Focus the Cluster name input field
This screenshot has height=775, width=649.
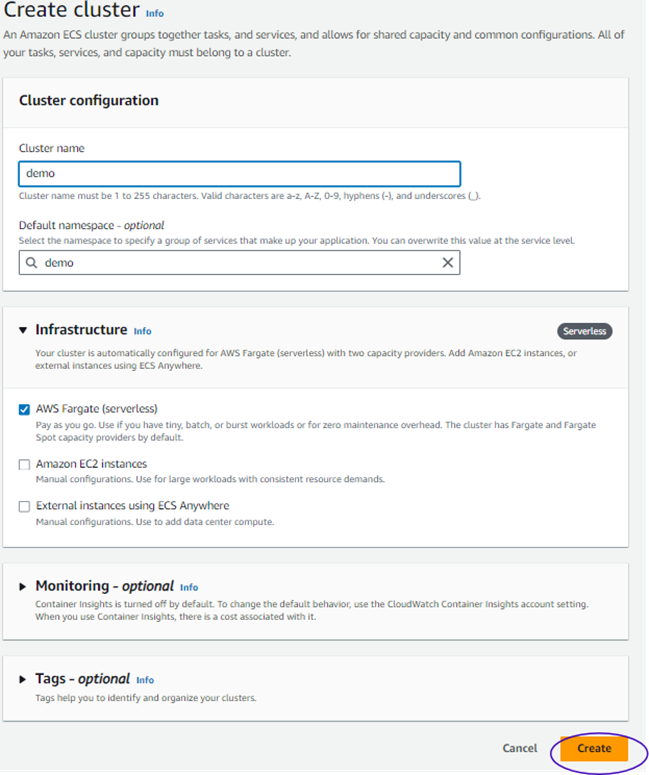(240, 173)
